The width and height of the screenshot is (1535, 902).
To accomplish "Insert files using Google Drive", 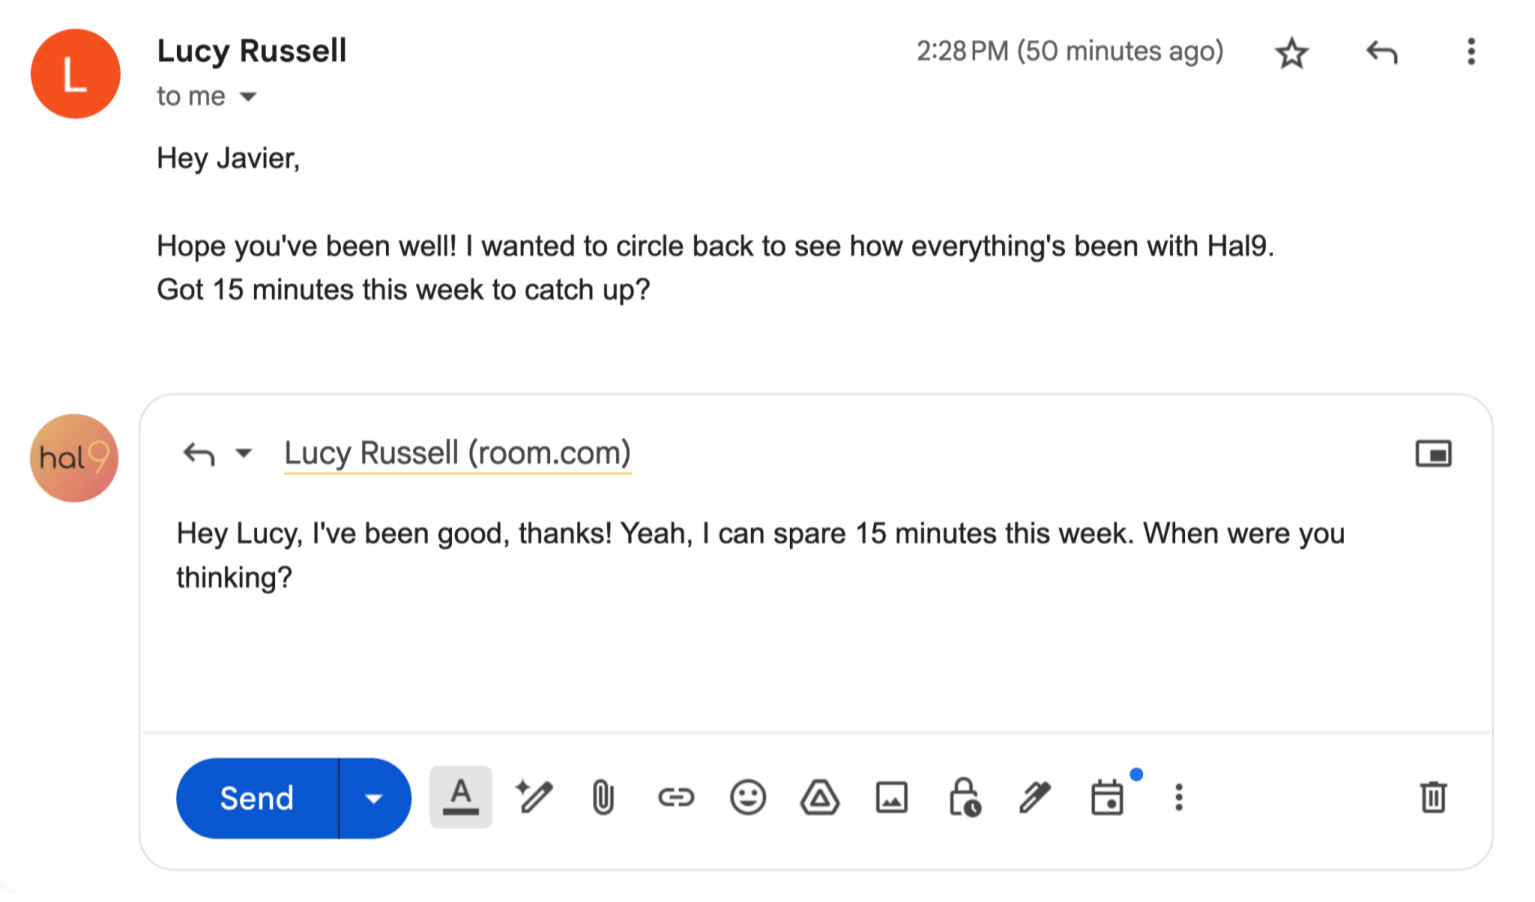I will [x=819, y=797].
